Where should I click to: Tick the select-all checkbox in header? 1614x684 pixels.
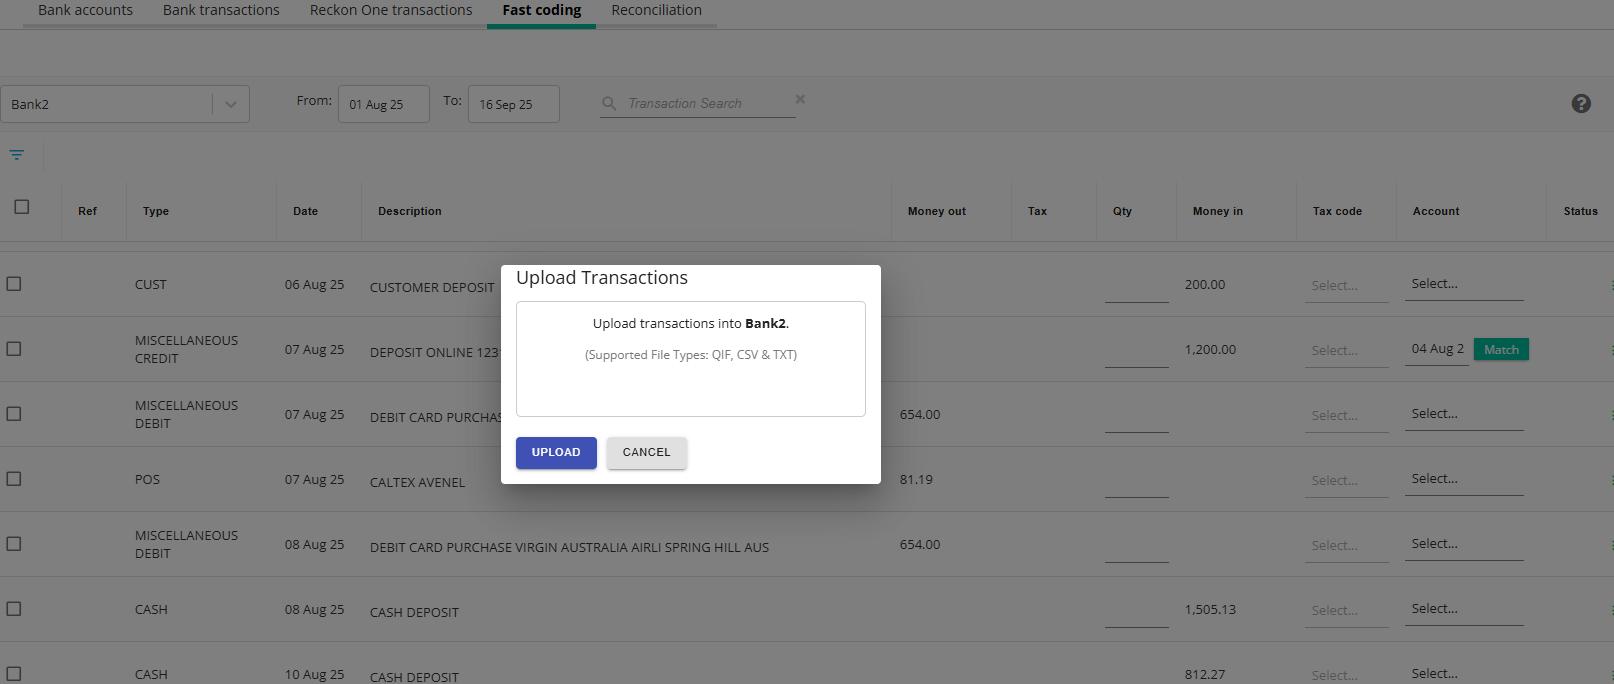22,207
